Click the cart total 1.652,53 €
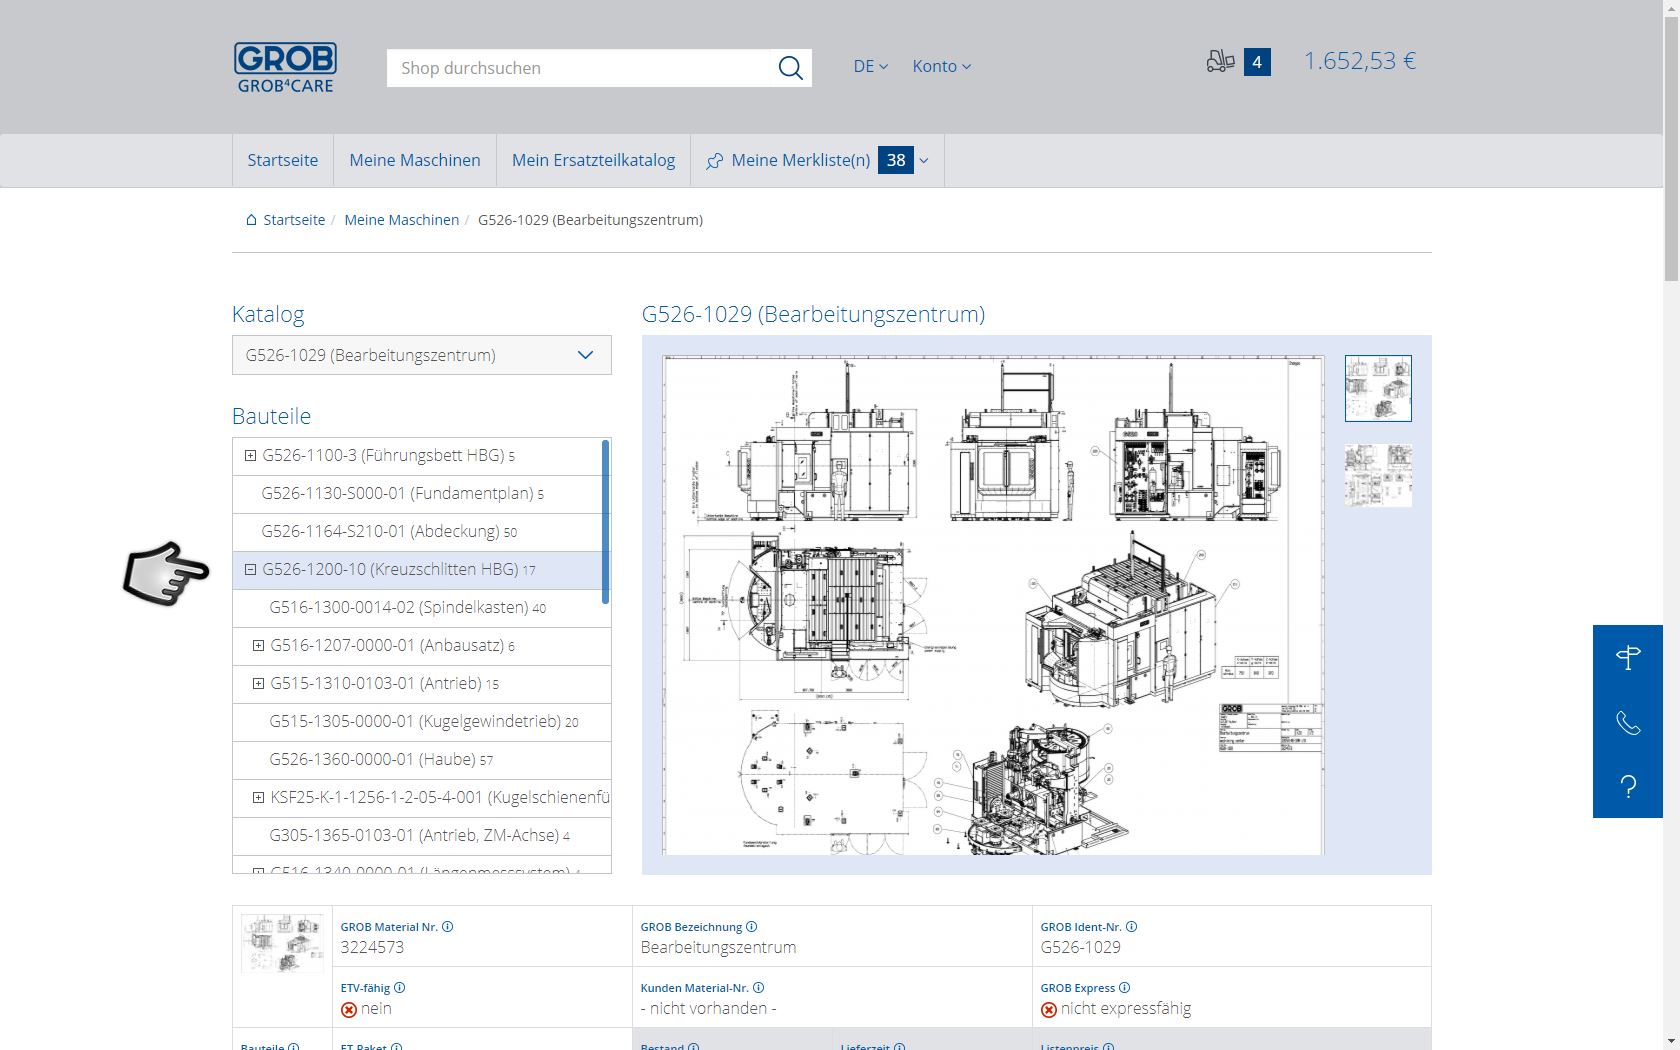The width and height of the screenshot is (1680, 1050). point(1360,61)
